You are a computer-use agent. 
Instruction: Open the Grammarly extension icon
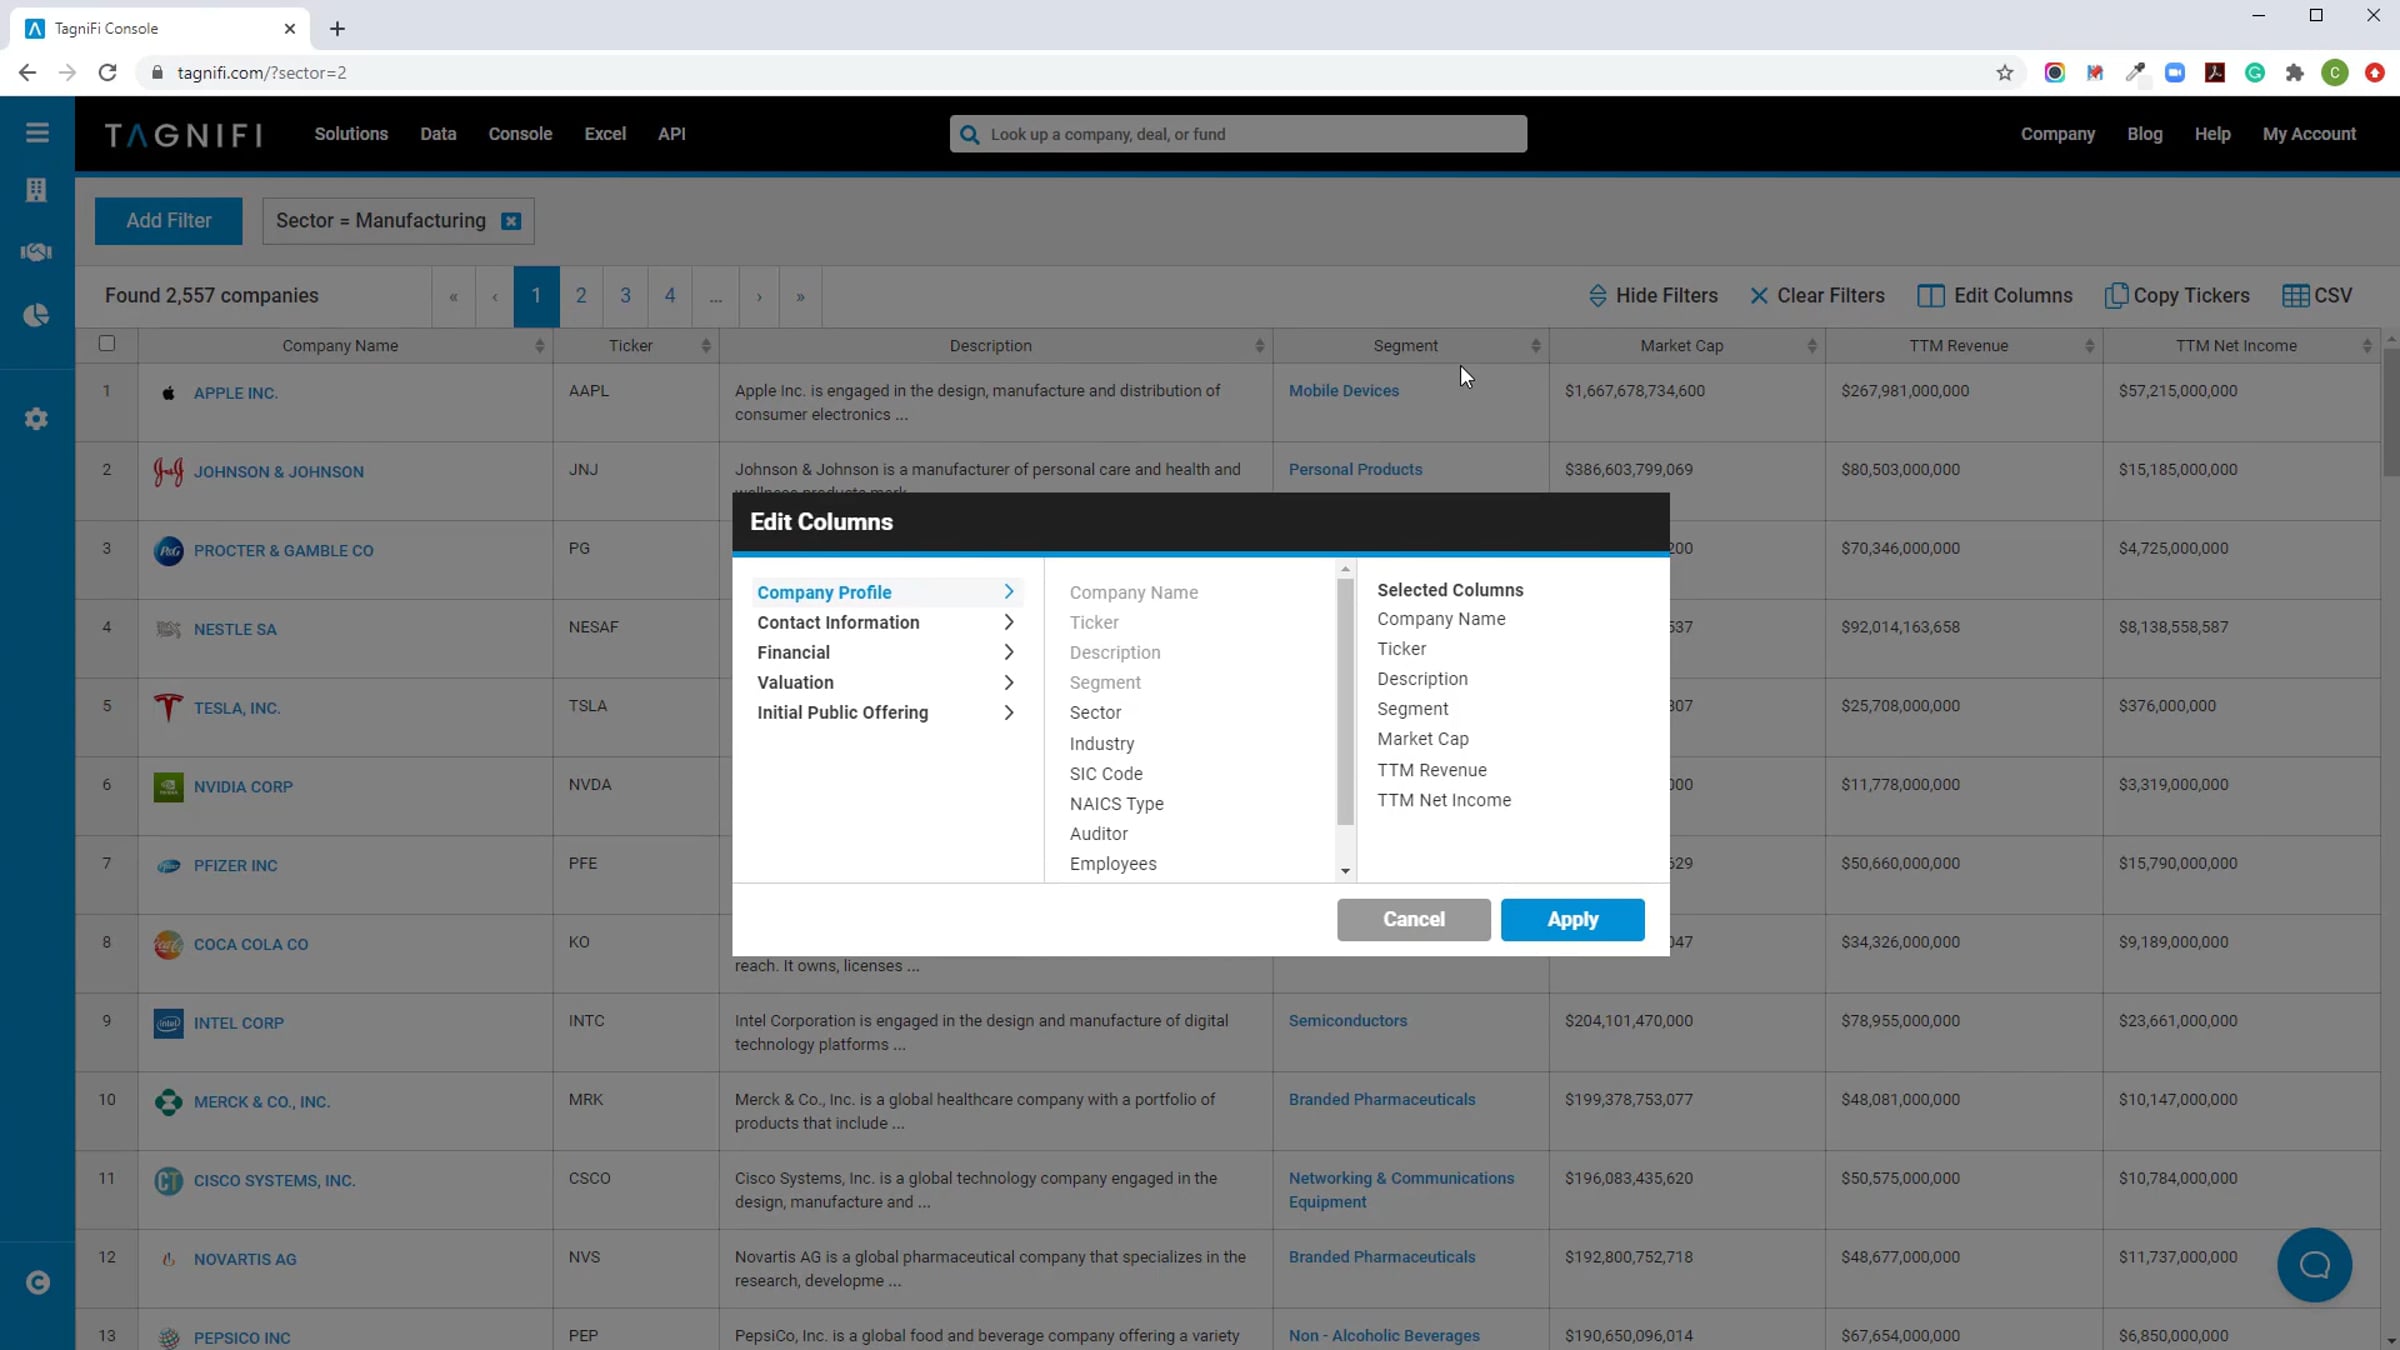pyautogui.click(x=2254, y=73)
